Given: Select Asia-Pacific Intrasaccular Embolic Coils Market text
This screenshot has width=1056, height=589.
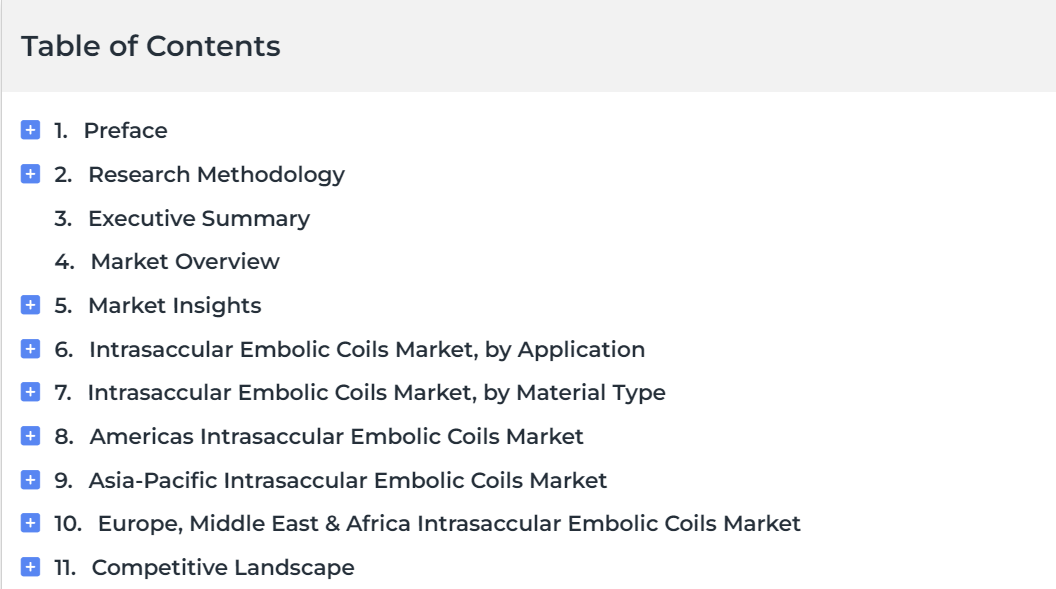Looking at the screenshot, I should pyautogui.click(x=348, y=481).
